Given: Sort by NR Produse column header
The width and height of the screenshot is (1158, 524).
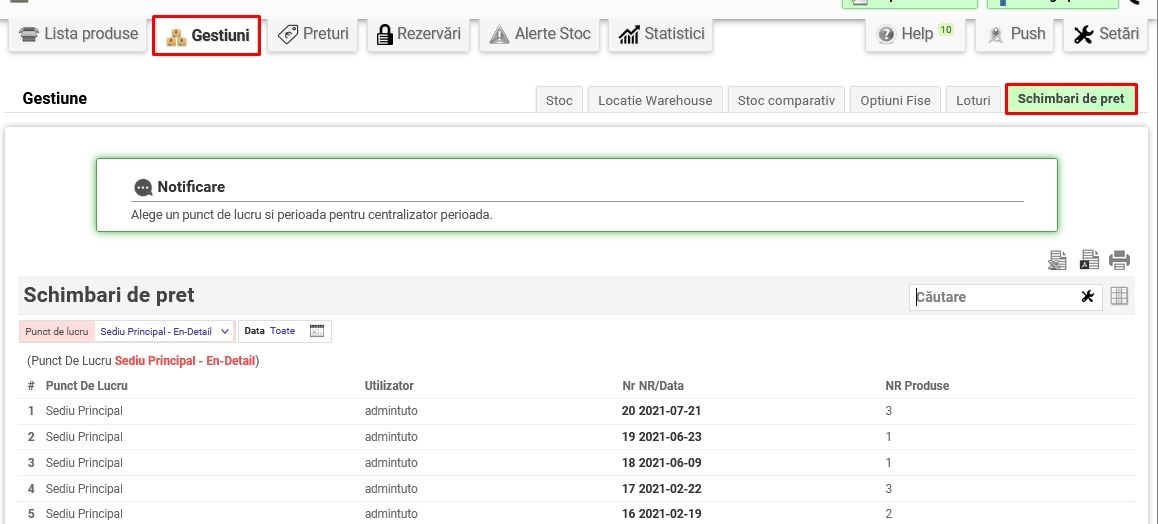Looking at the screenshot, I should pos(917,385).
